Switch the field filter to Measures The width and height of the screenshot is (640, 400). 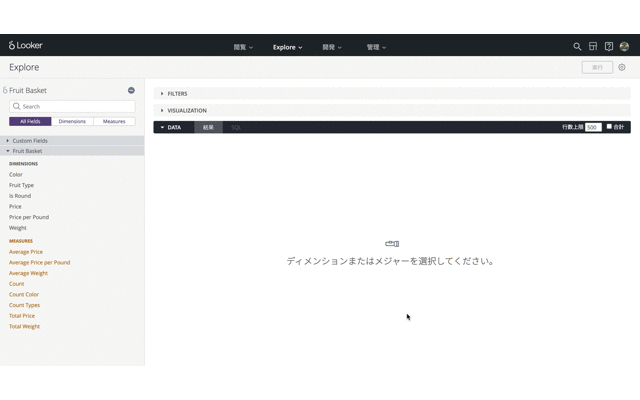tap(114, 121)
